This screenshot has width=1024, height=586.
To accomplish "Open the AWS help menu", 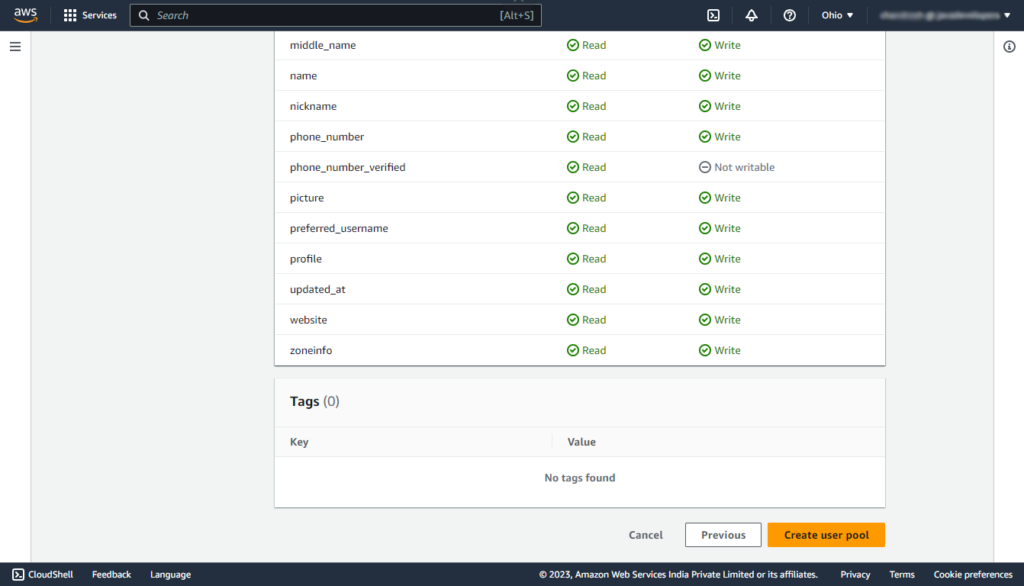I will tap(789, 15).
